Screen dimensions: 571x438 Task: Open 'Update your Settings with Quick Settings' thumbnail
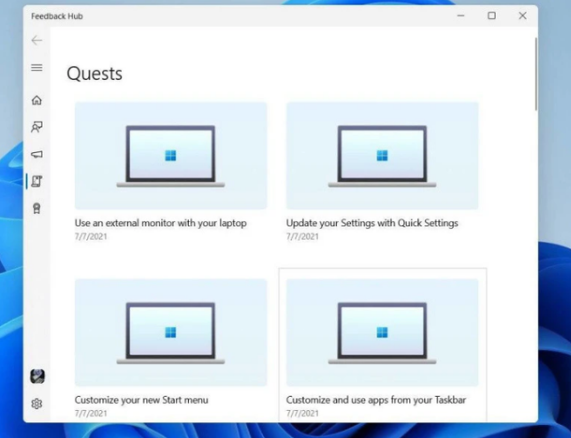click(382, 156)
